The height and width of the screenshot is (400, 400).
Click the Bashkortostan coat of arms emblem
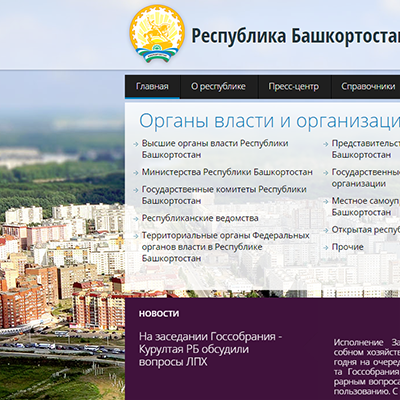pos(157,33)
